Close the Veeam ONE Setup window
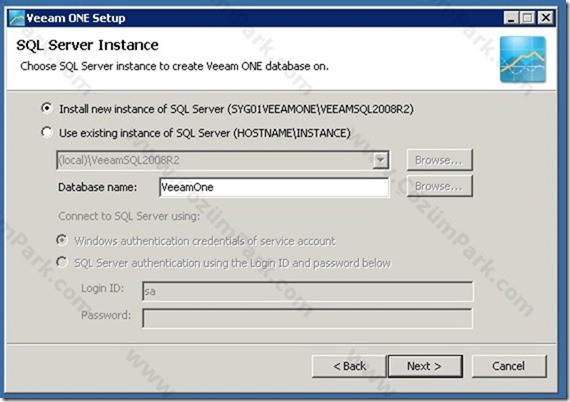 click(545, 17)
